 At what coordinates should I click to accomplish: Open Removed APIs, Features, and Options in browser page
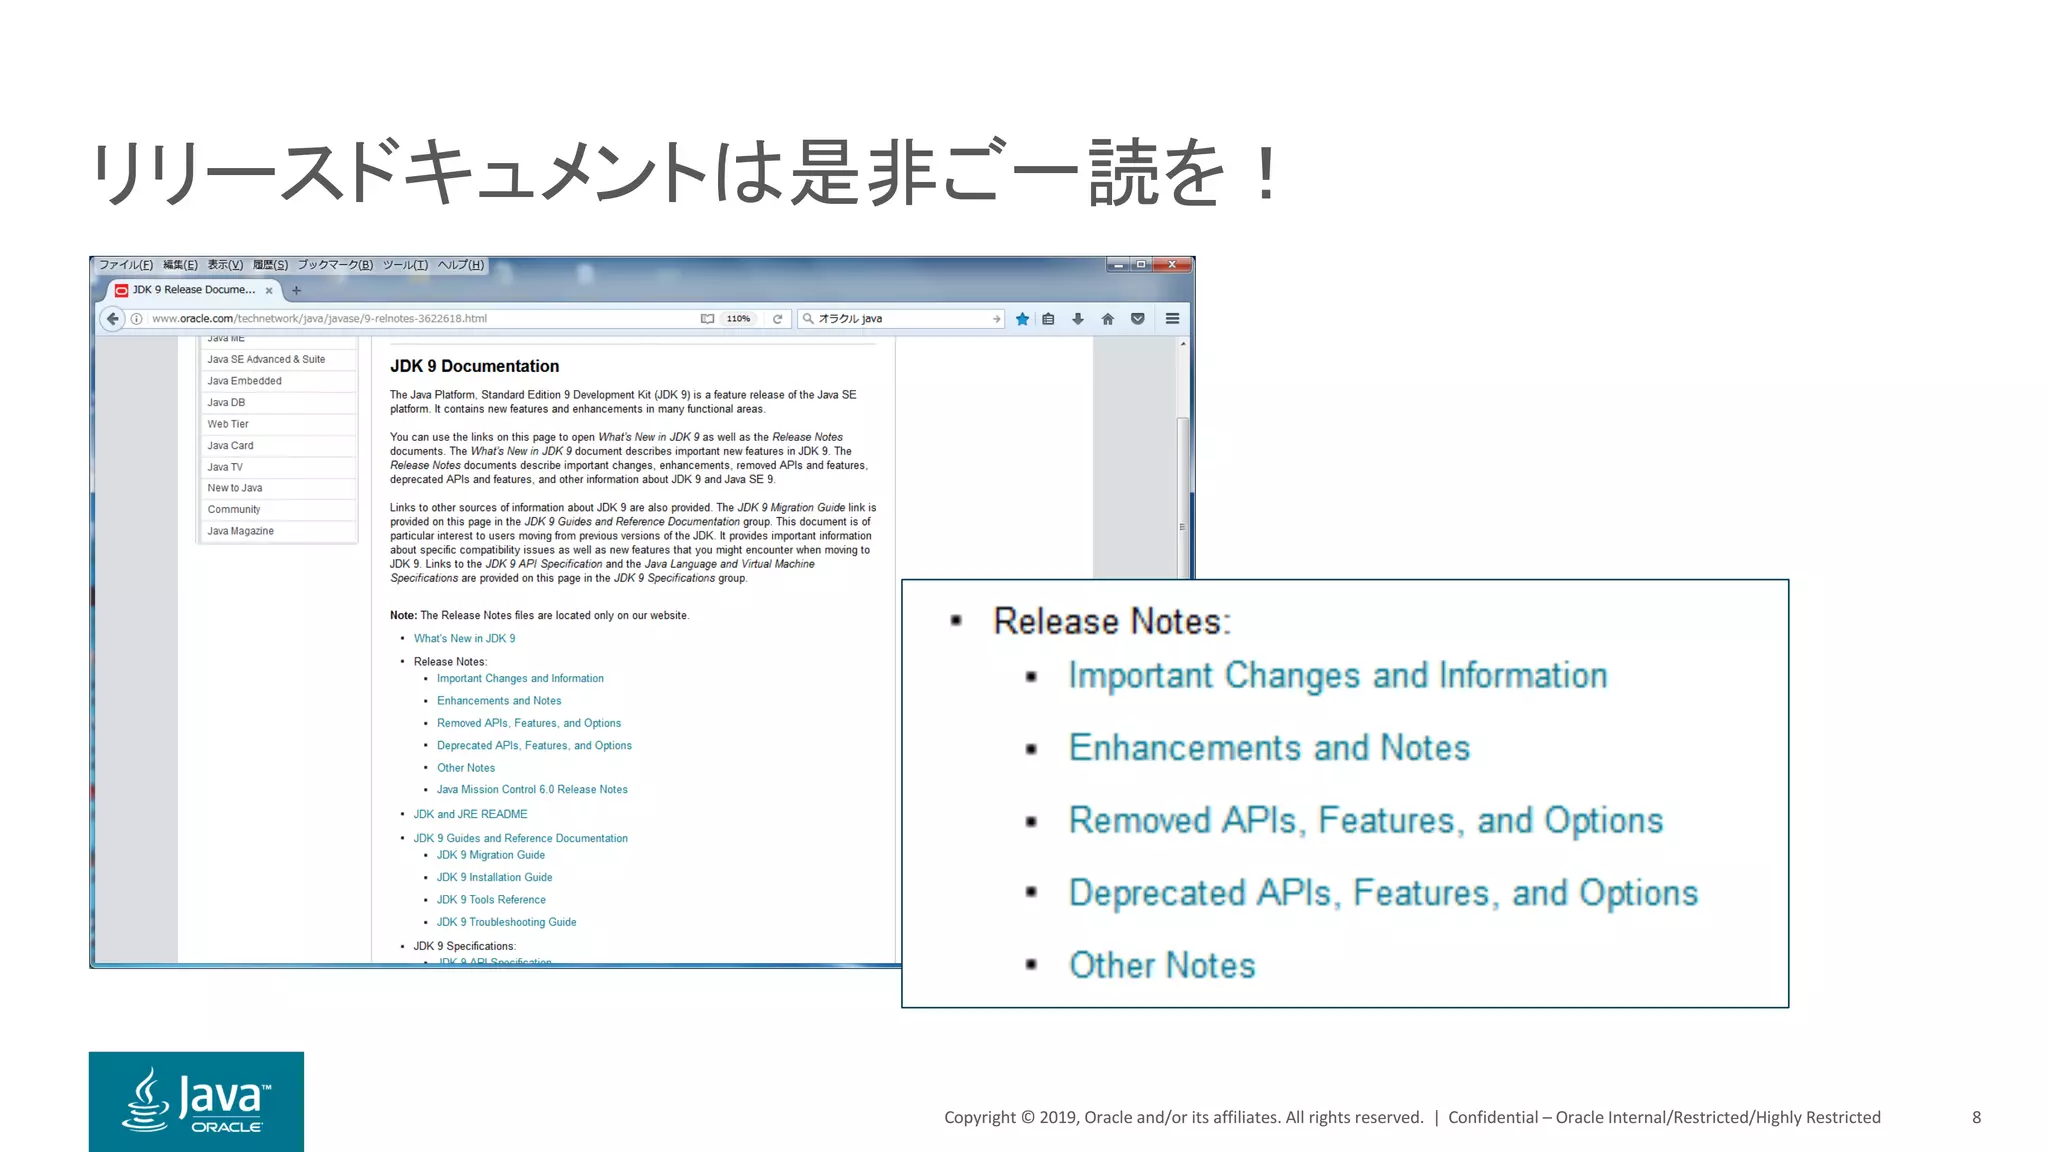(x=528, y=724)
